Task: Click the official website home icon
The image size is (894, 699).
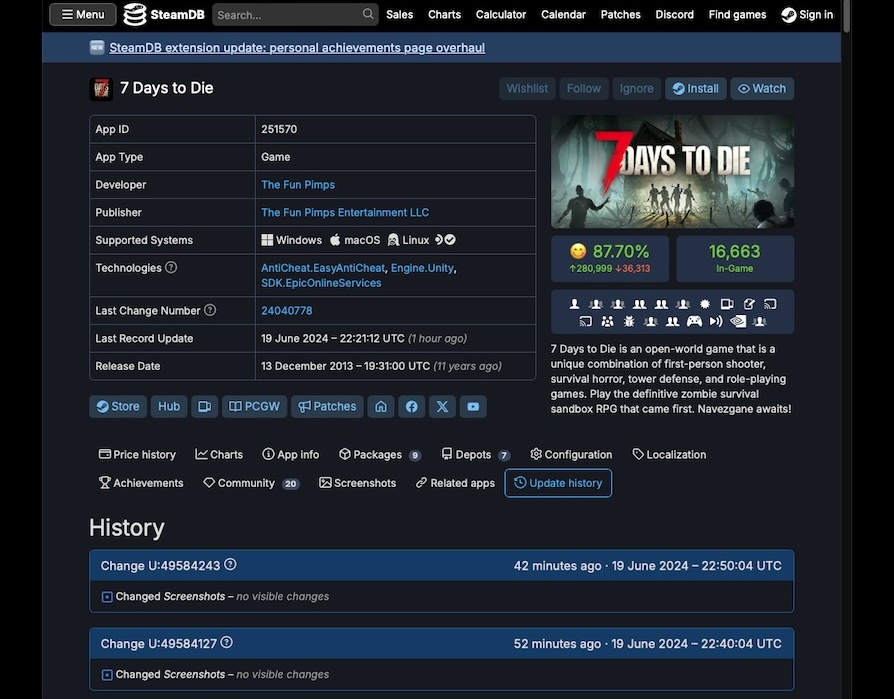Action: coord(381,406)
